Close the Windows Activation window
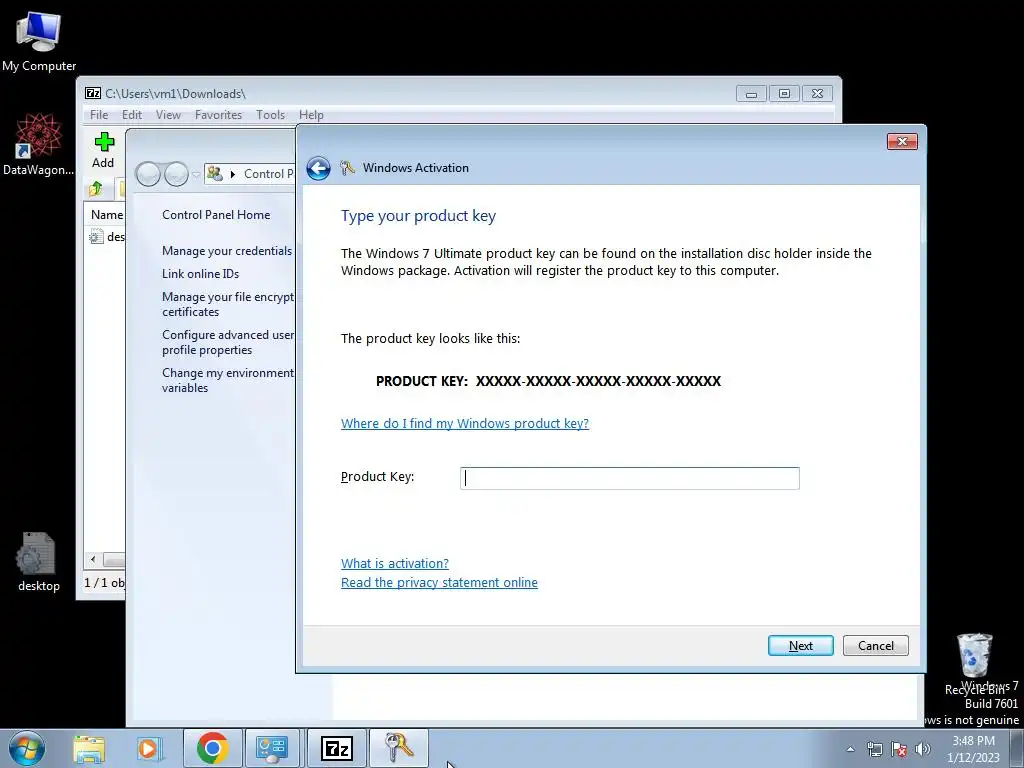The height and width of the screenshot is (768, 1024). [x=902, y=141]
